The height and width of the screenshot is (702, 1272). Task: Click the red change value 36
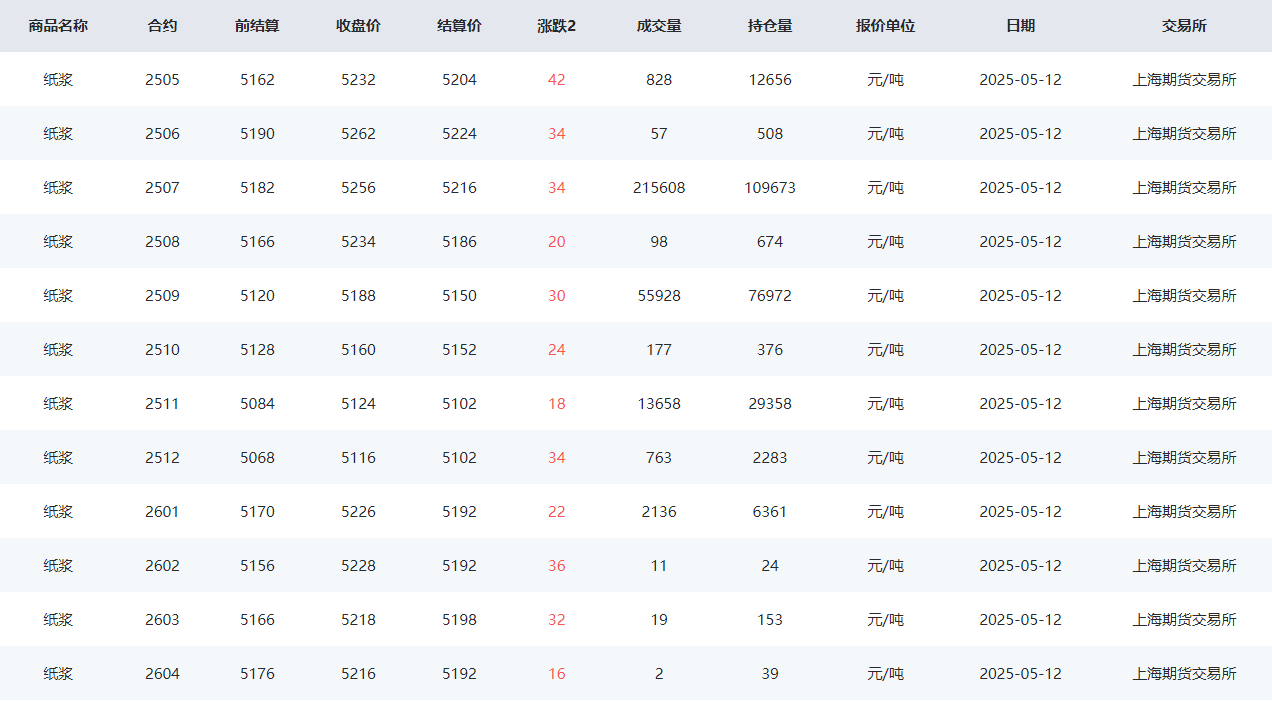click(557, 566)
